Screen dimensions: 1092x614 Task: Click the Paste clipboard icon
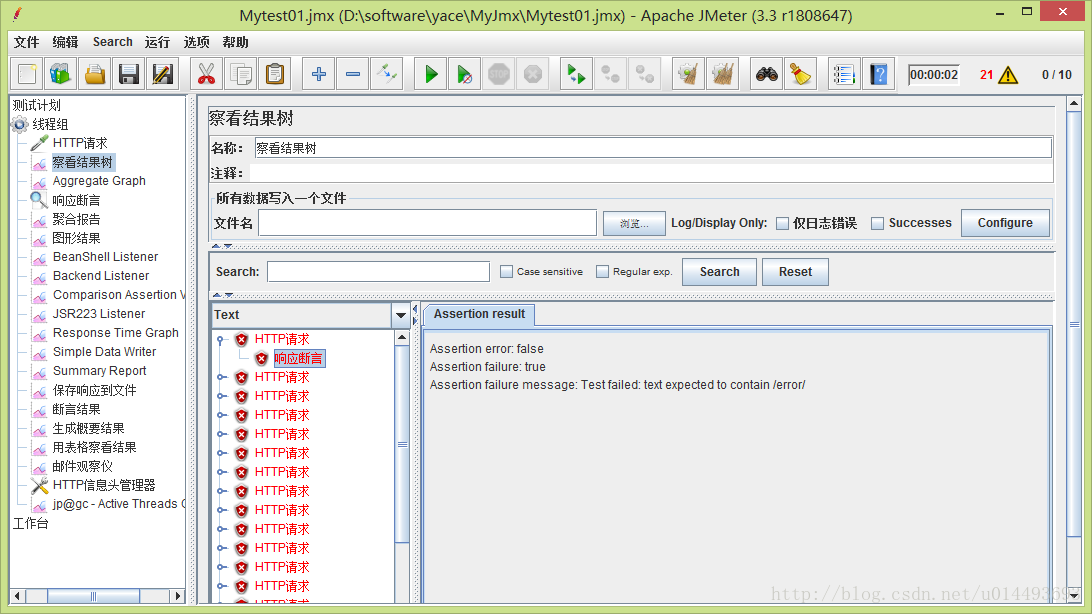coord(275,74)
